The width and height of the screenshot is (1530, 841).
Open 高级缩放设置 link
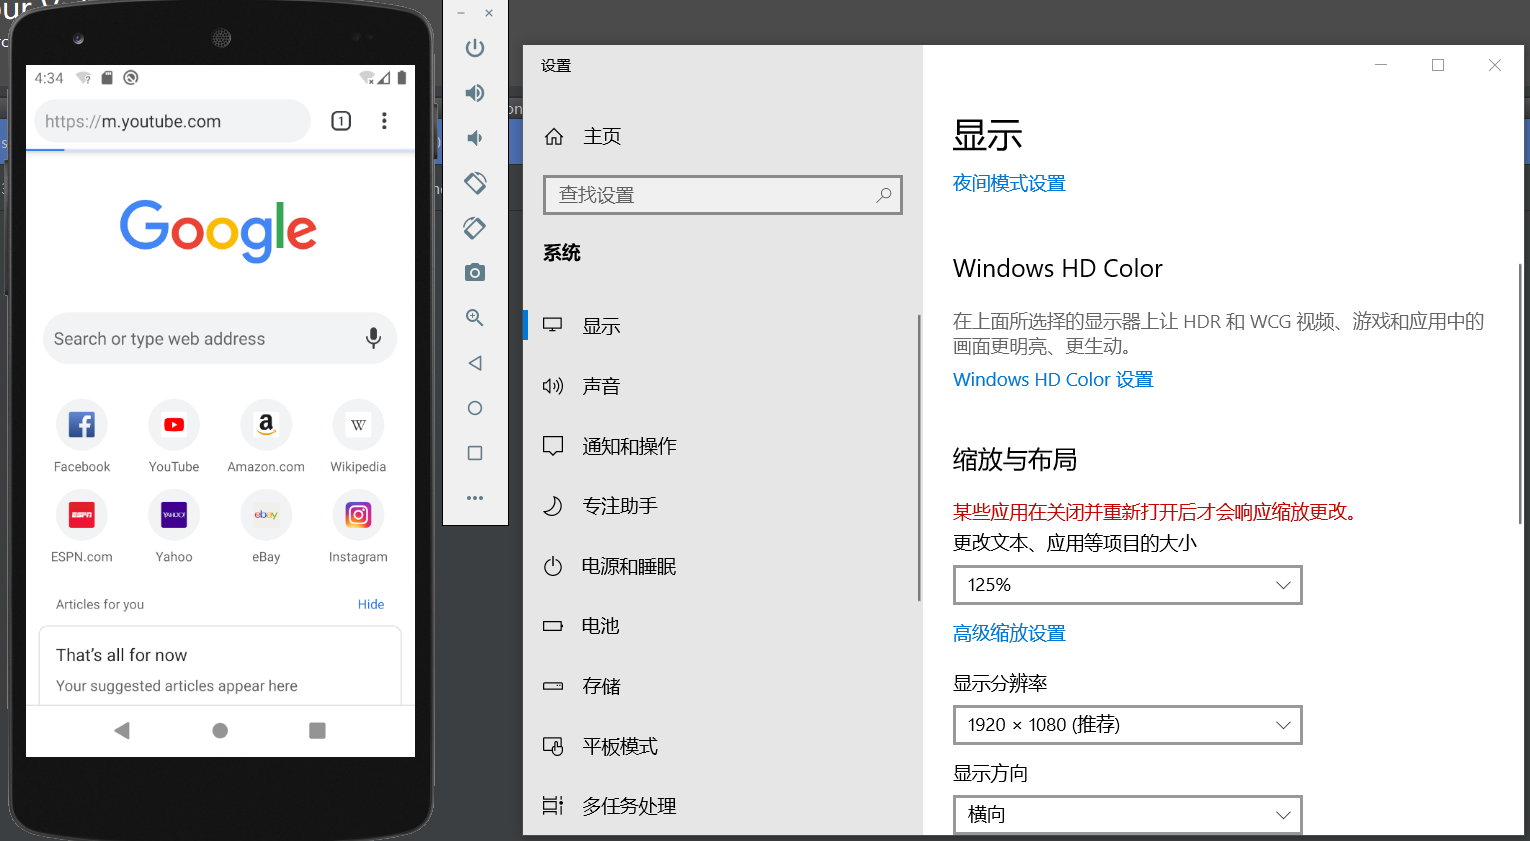coord(1009,633)
